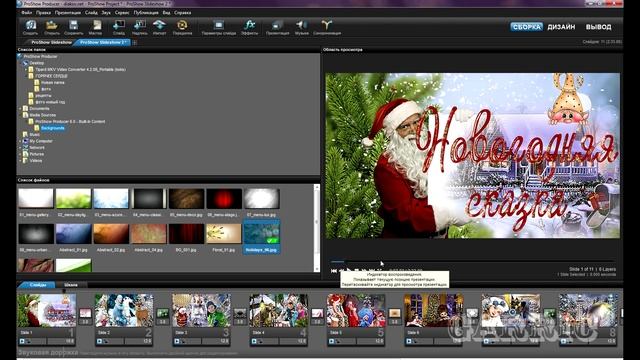Click the preview playback position slider
The width and height of the screenshot is (640, 360).
pos(472,261)
